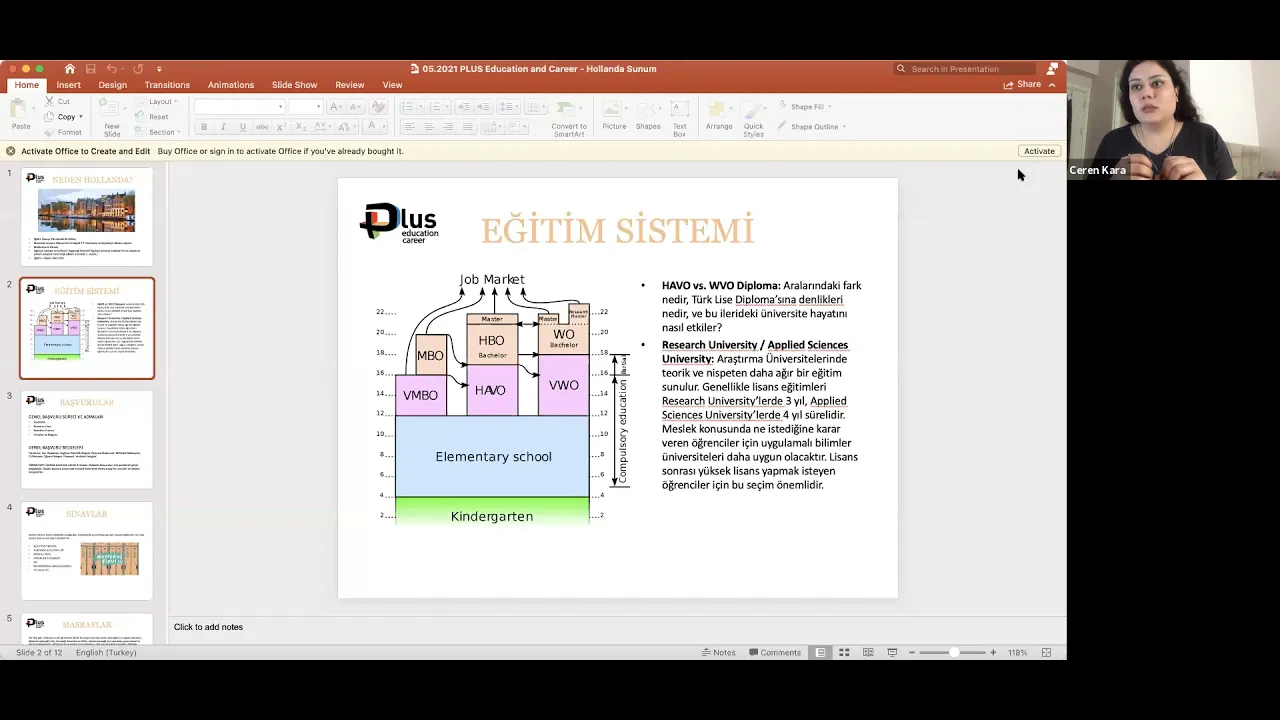Toggle Subscript formatting
Image resolution: width=1280 pixels, height=720 pixels.
301,127
